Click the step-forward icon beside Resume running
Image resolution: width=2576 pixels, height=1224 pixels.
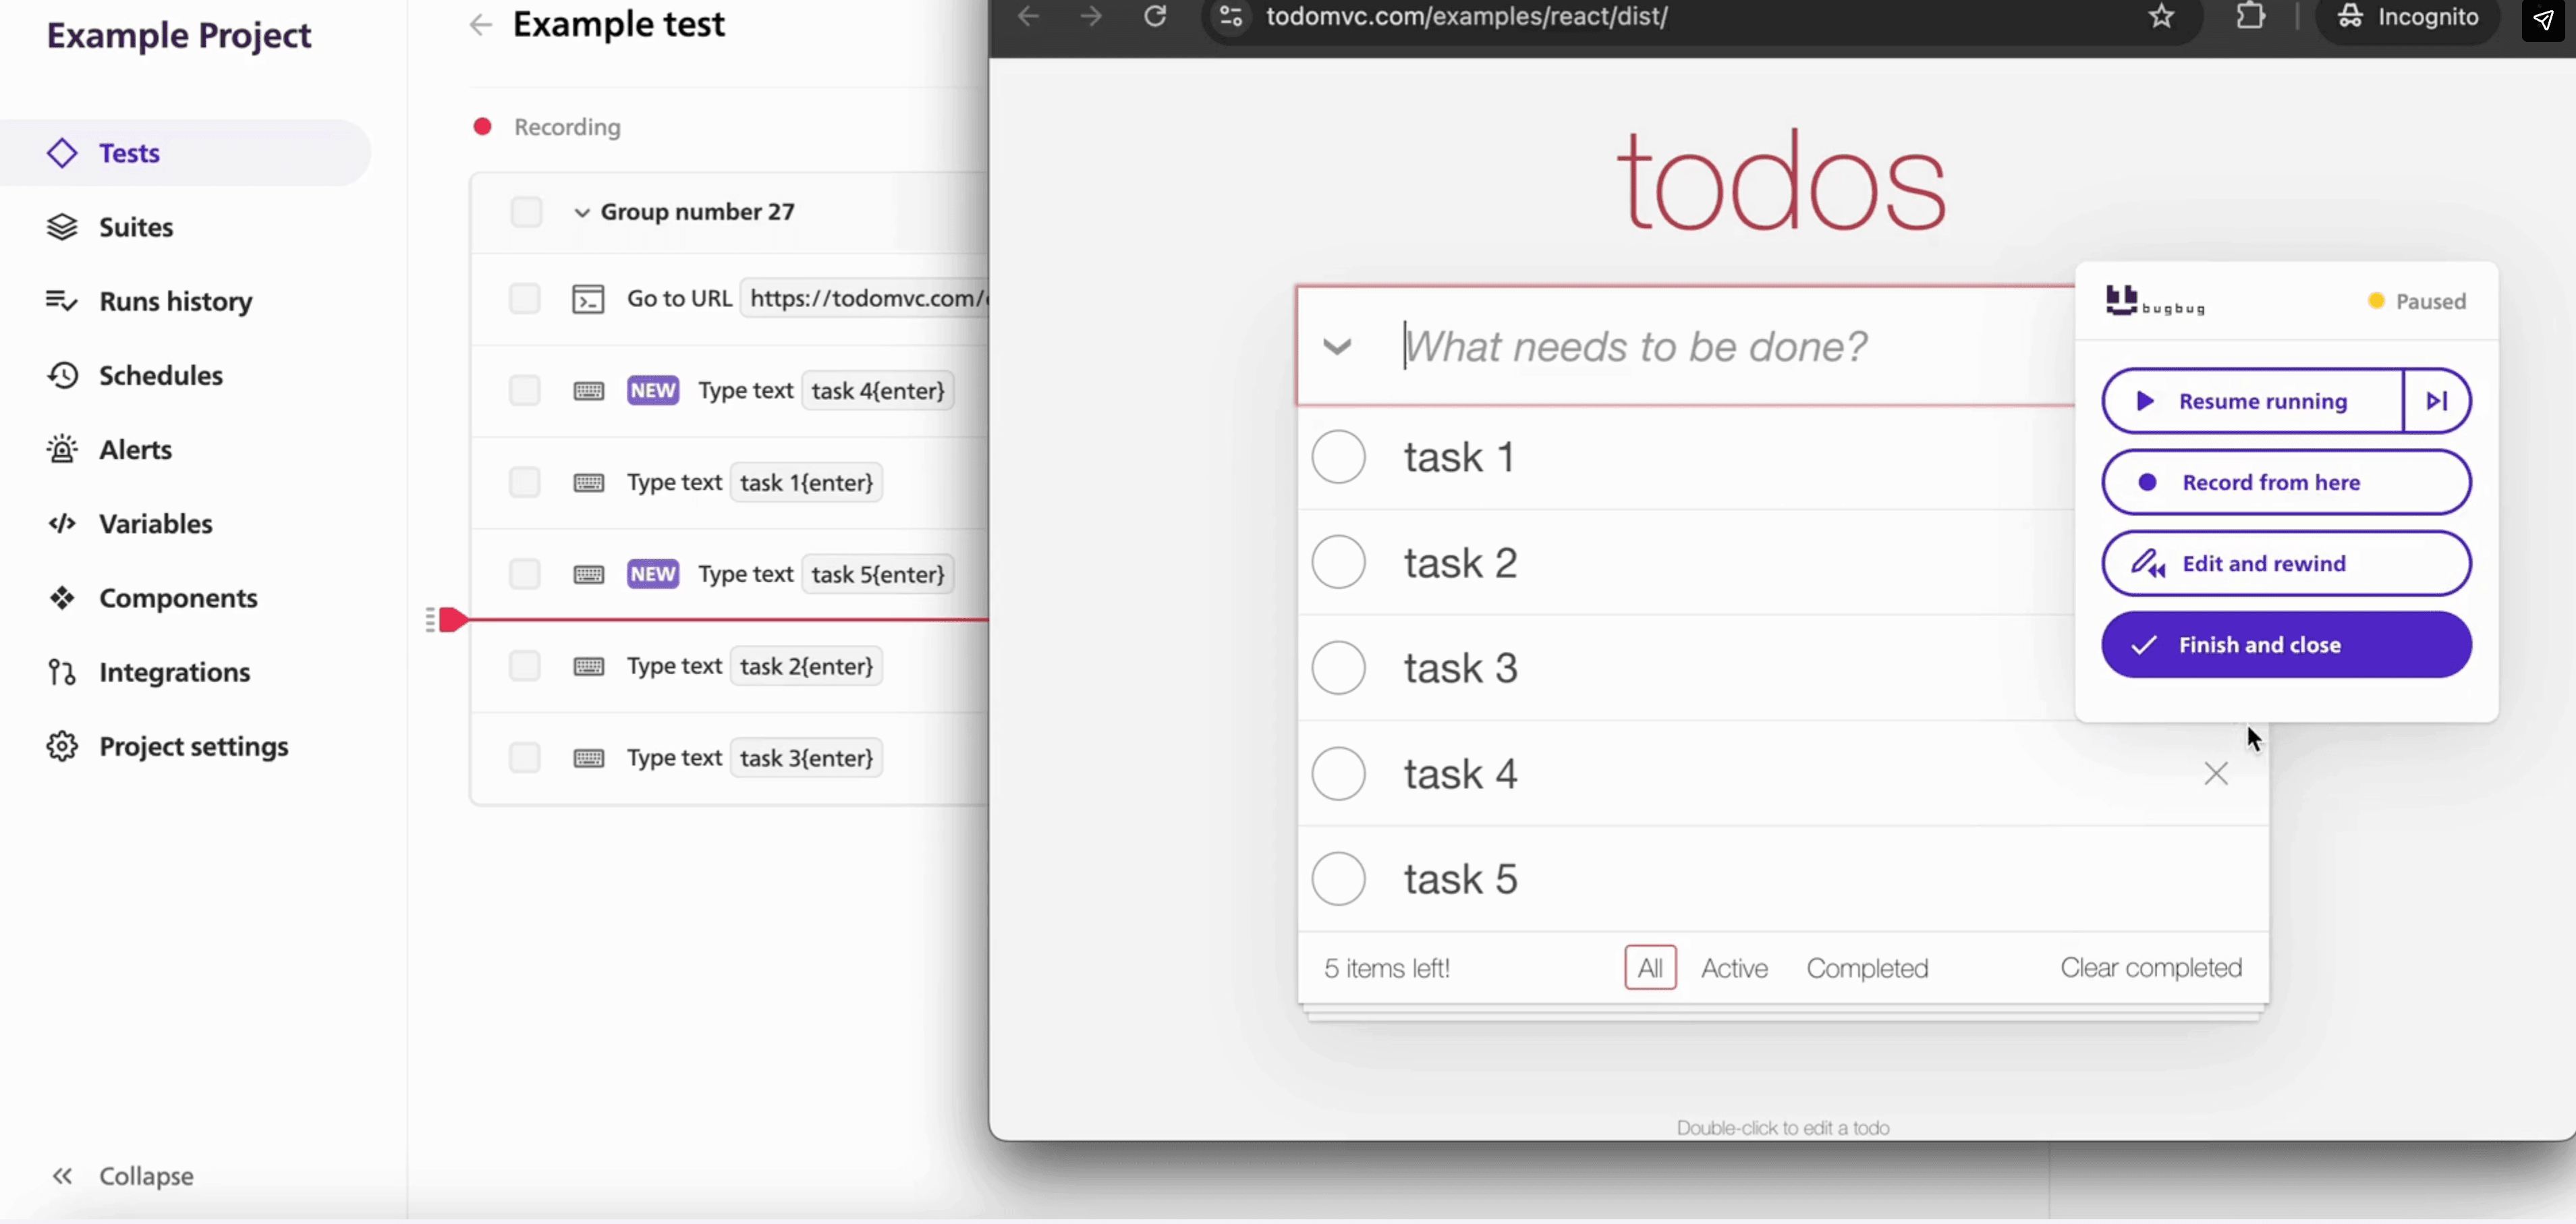coord(2437,401)
